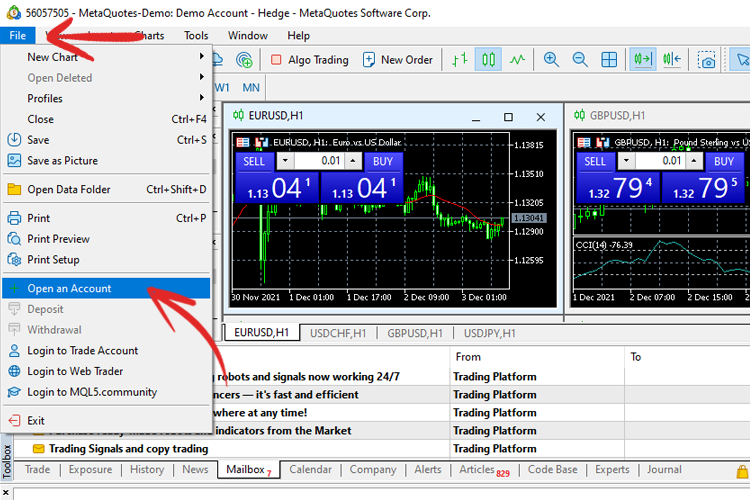Click SELL on GBPUSD chart
The width and height of the screenshot is (750, 500).
point(595,161)
